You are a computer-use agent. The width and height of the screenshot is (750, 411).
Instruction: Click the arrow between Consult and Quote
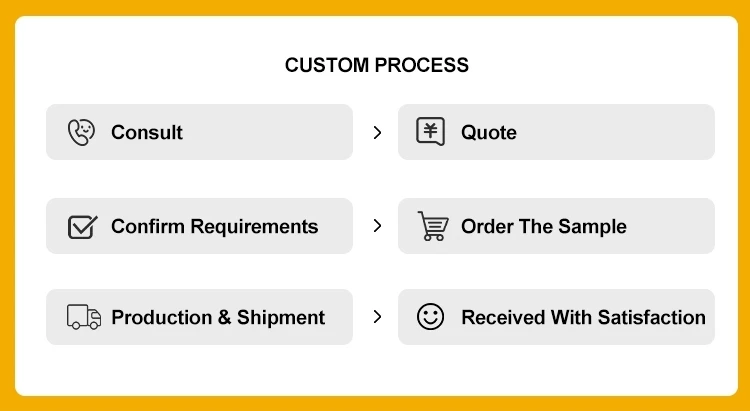377,132
